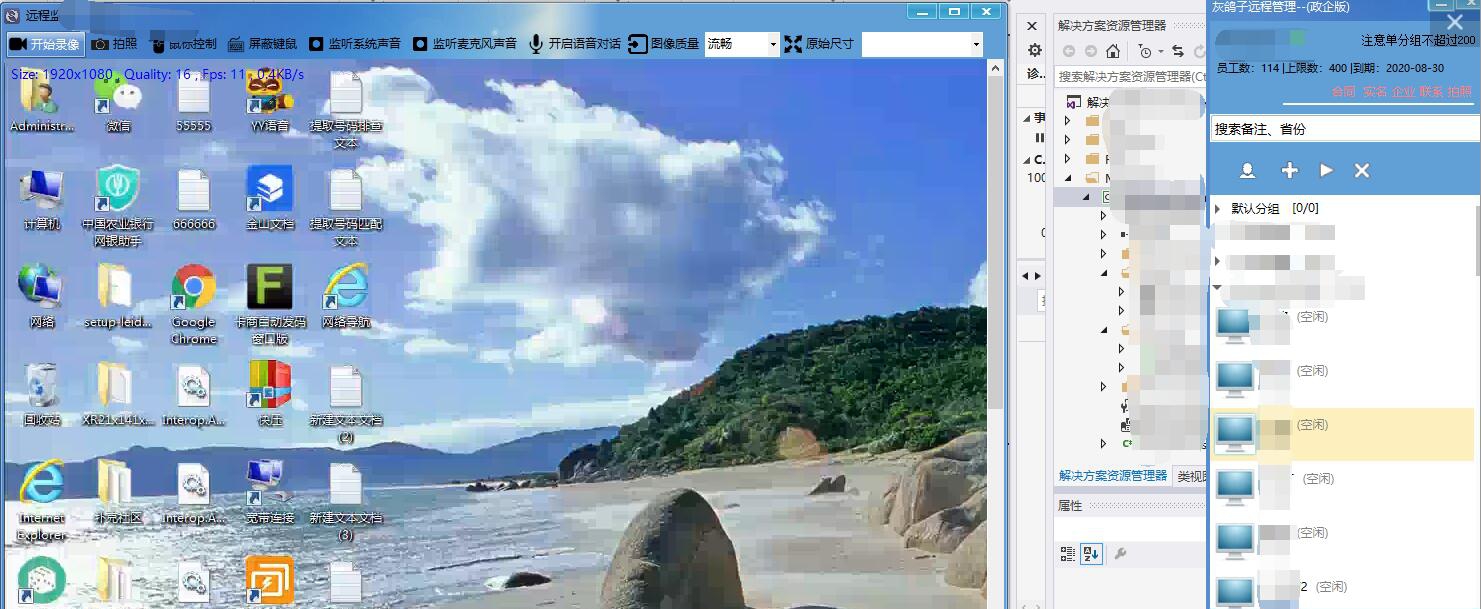
Task: Open 开启语音对话 voice chat microphone icon
Action: [x=537, y=43]
